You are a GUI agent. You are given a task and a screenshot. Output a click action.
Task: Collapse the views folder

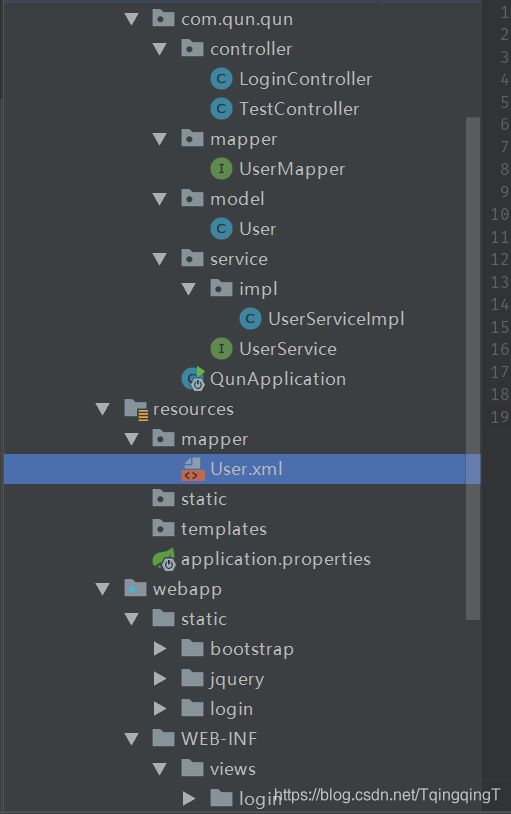pos(160,769)
